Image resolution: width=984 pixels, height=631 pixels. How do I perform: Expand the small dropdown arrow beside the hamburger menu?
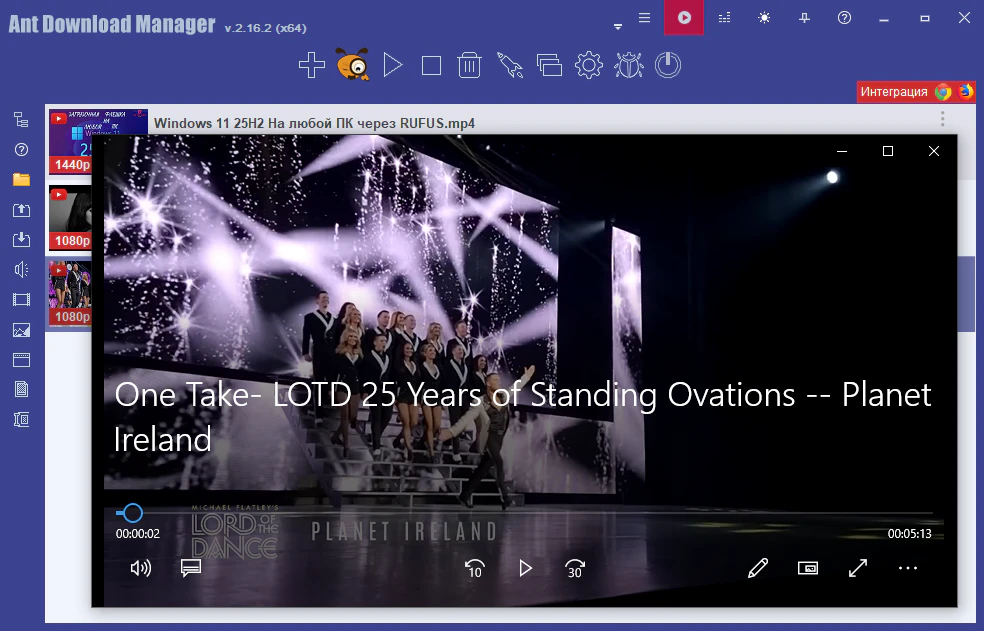(618, 26)
